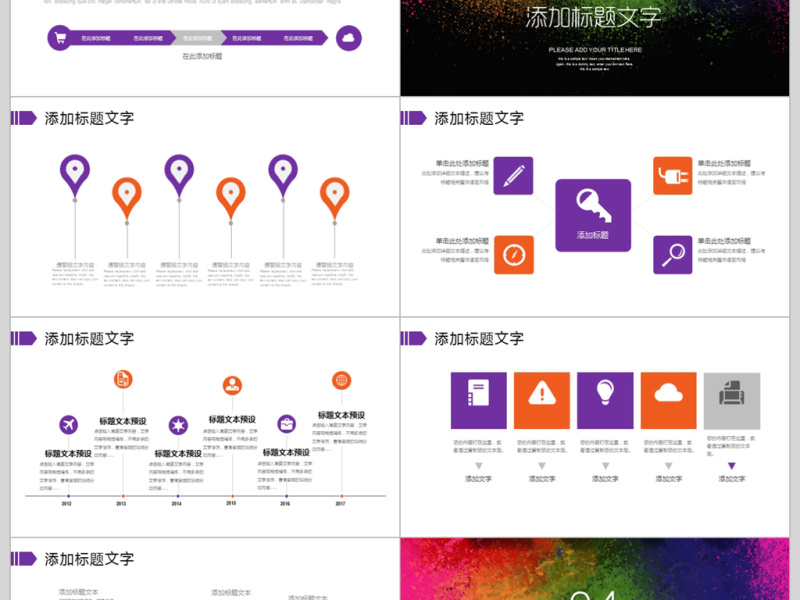The image size is (800, 600).
Task: Click the orange power plug icon tile
Action: pyautogui.click(x=672, y=176)
